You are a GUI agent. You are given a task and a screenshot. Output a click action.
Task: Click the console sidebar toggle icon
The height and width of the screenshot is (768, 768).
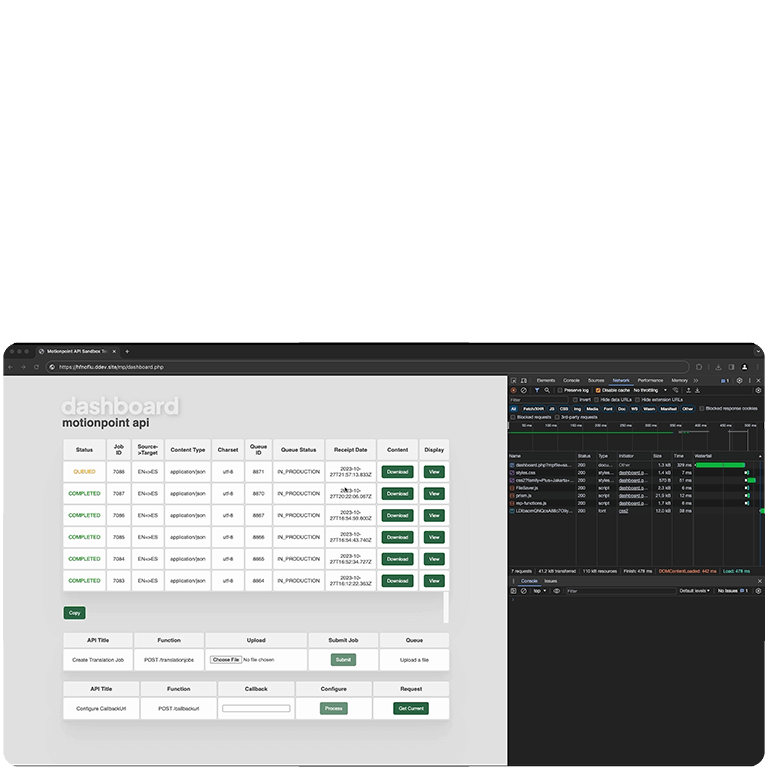513,591
